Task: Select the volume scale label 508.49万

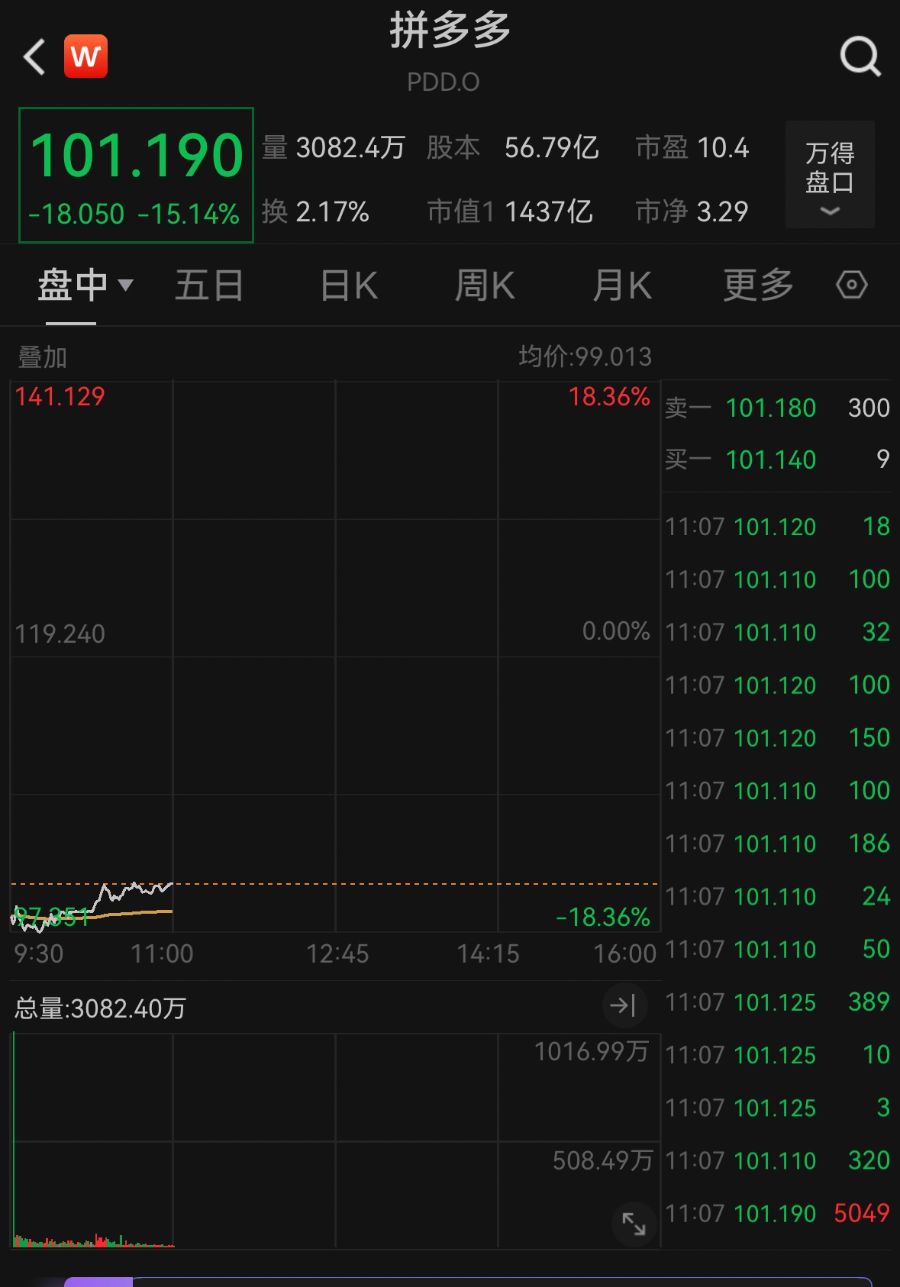Action: (602, 1160)
